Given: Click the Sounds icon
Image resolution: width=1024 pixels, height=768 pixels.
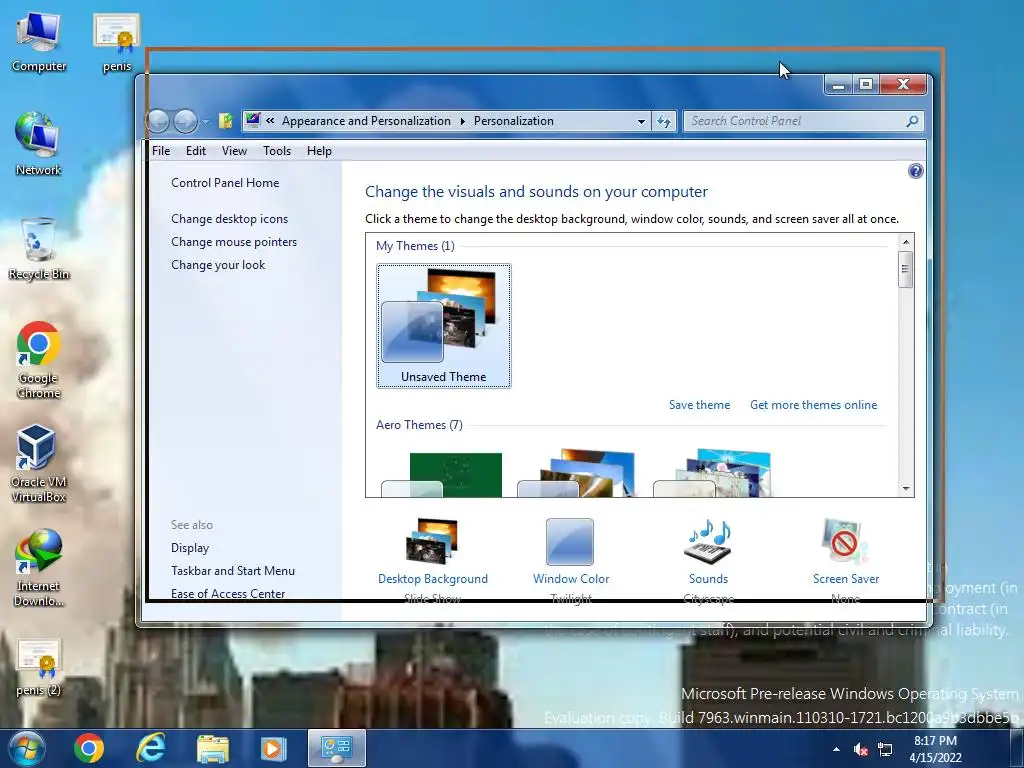Looking at the screenshot, I should click(x=709, y=541).
